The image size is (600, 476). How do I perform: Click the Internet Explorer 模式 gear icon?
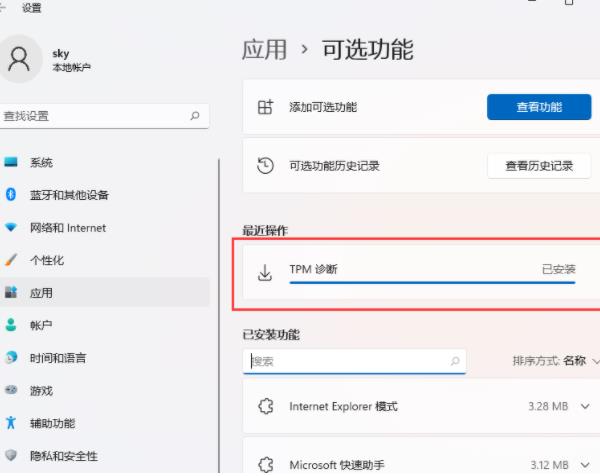pyautogui.click(x=266, y=406)
